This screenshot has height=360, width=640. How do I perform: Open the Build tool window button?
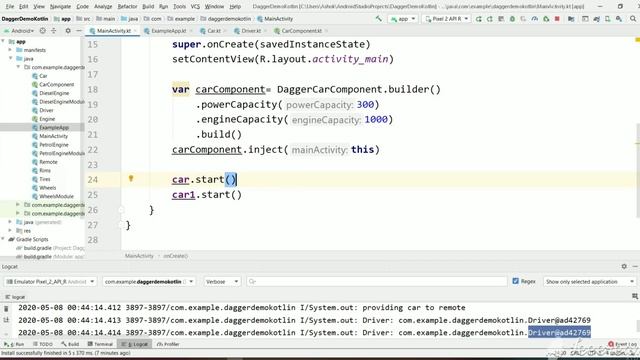70,344
